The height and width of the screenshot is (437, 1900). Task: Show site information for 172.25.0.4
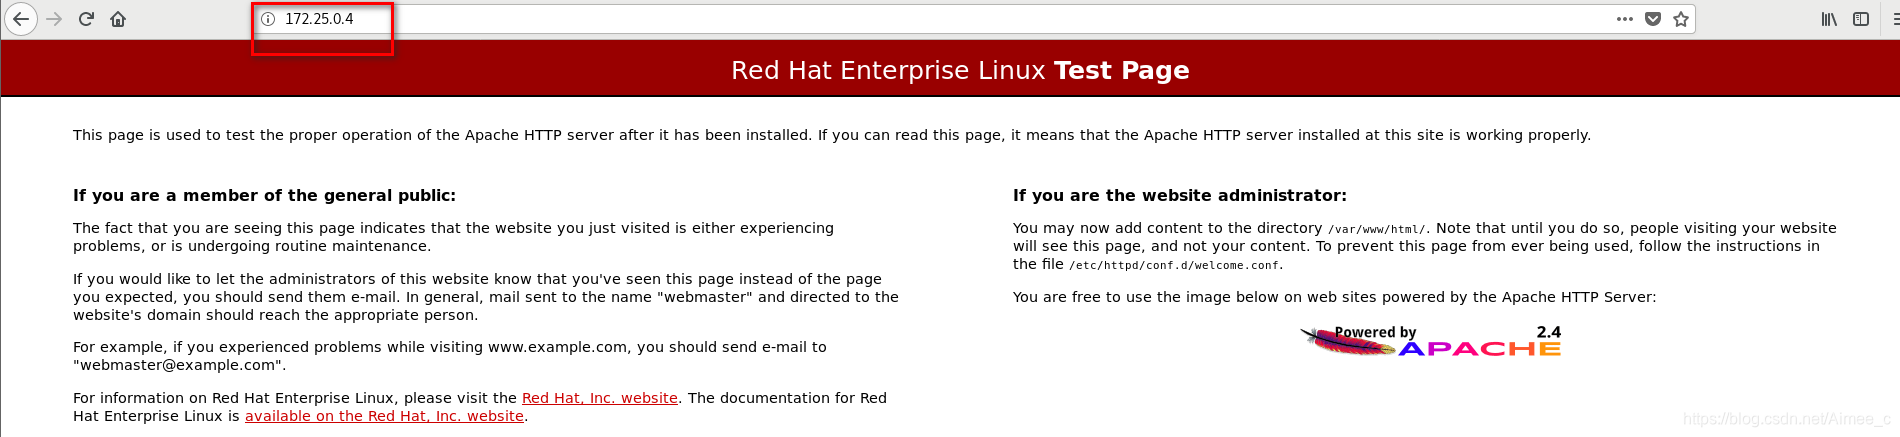click(x=268, y=19)
